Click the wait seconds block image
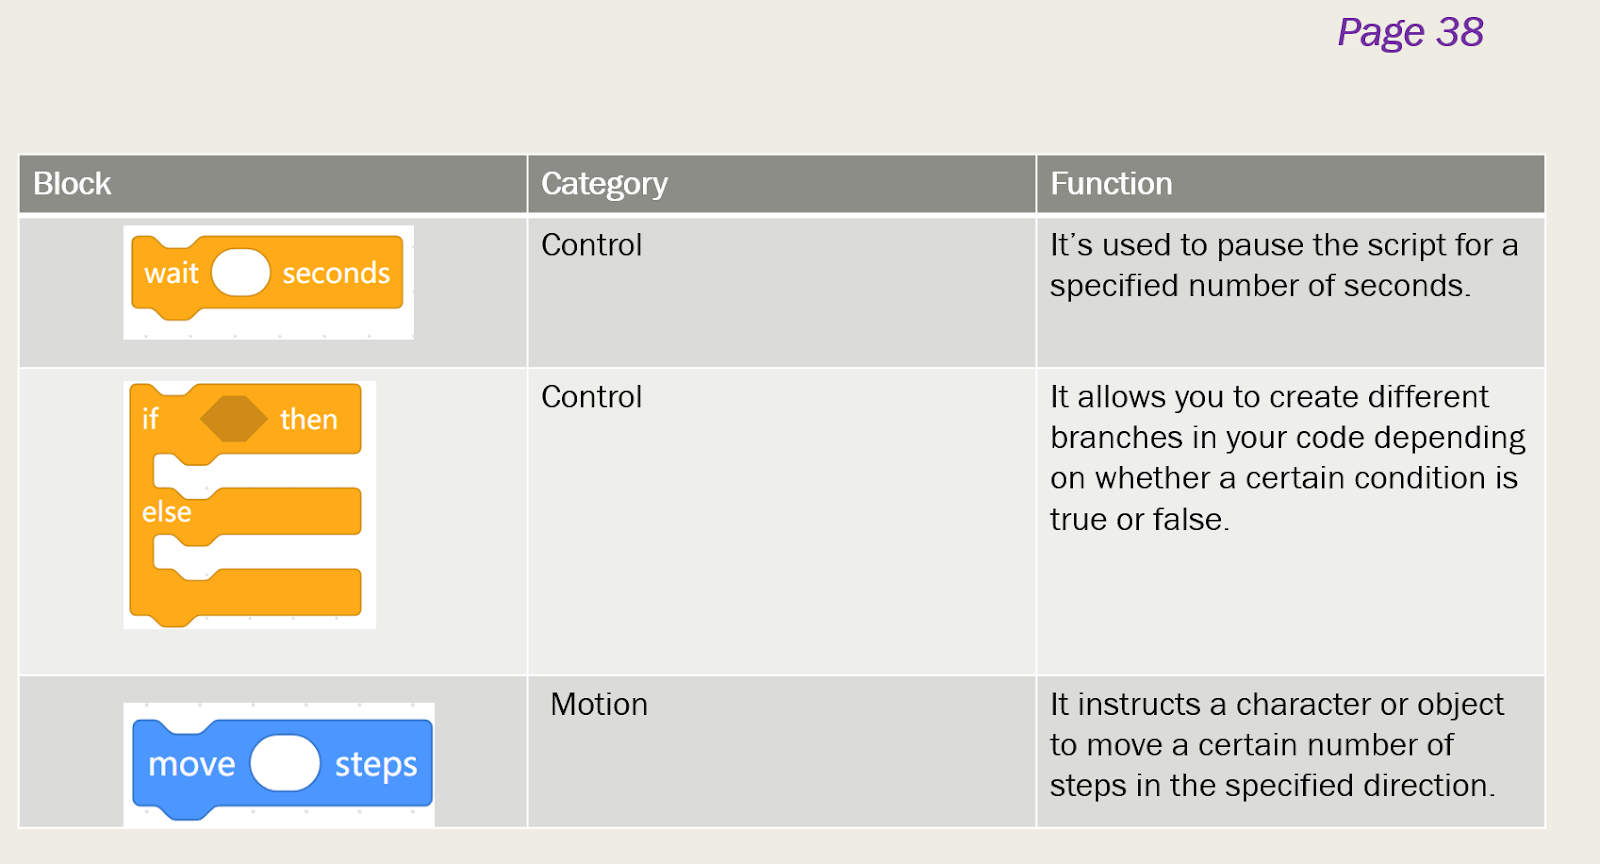The width and height of the screenshot is (1600, 864). coord(268,282)
